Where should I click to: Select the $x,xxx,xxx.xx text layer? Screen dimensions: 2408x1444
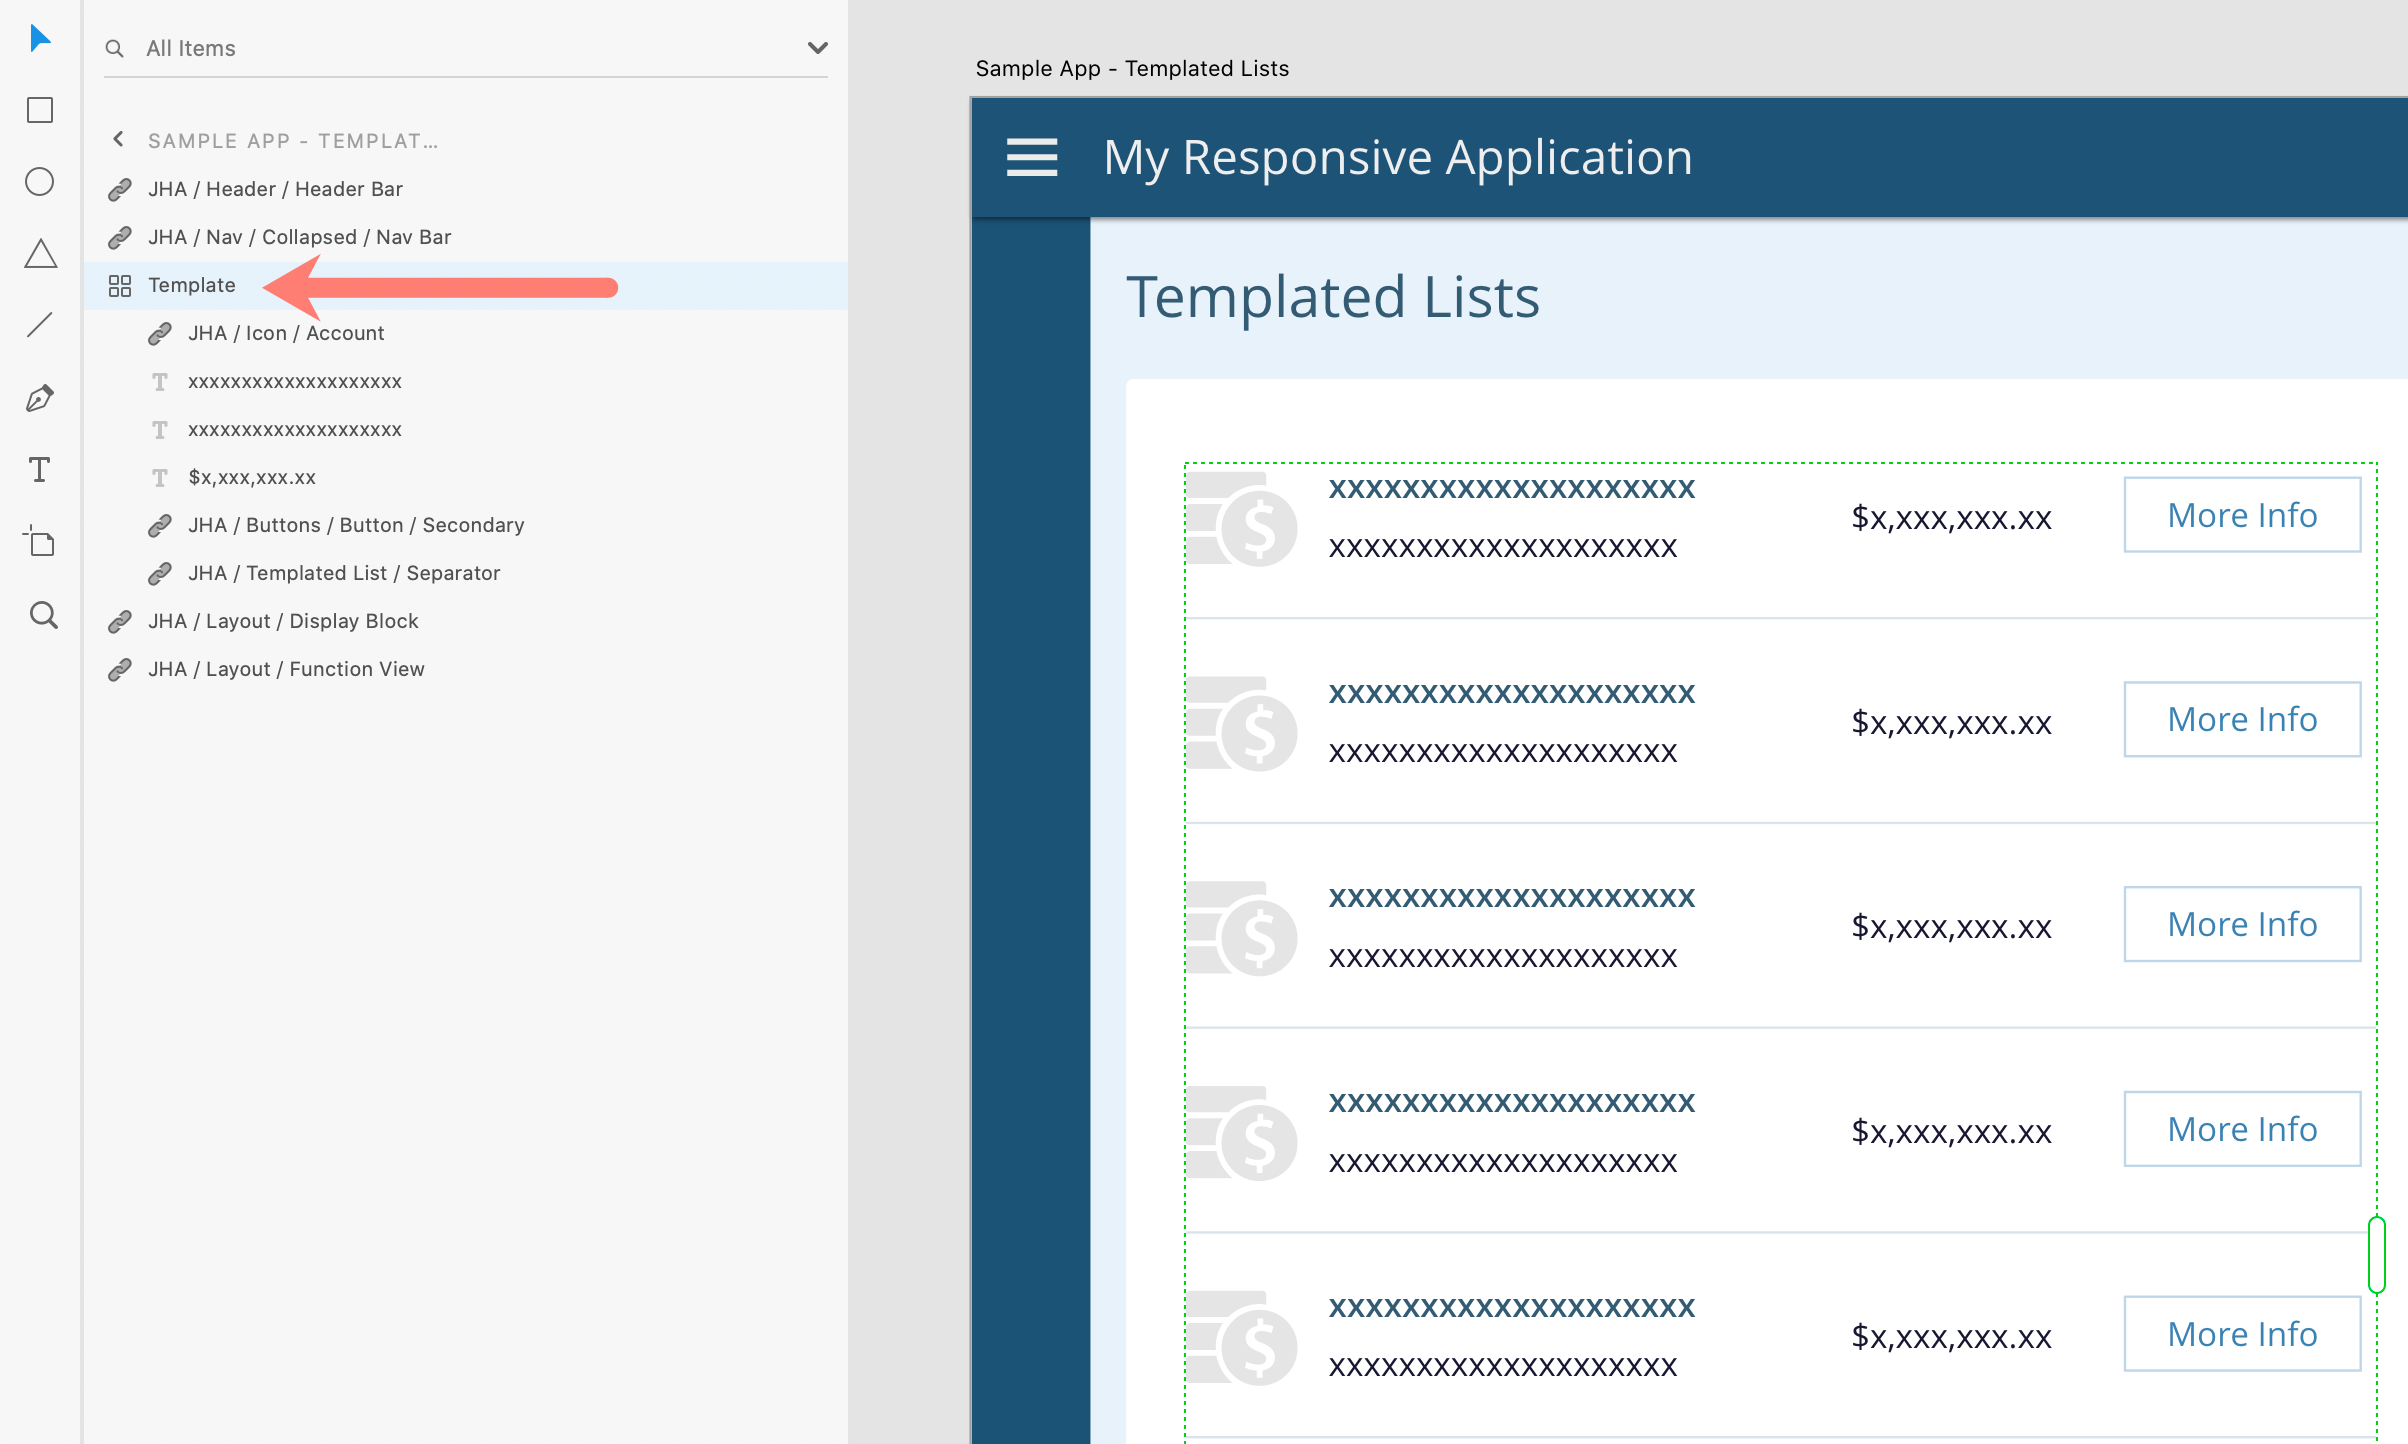(252, 478)
